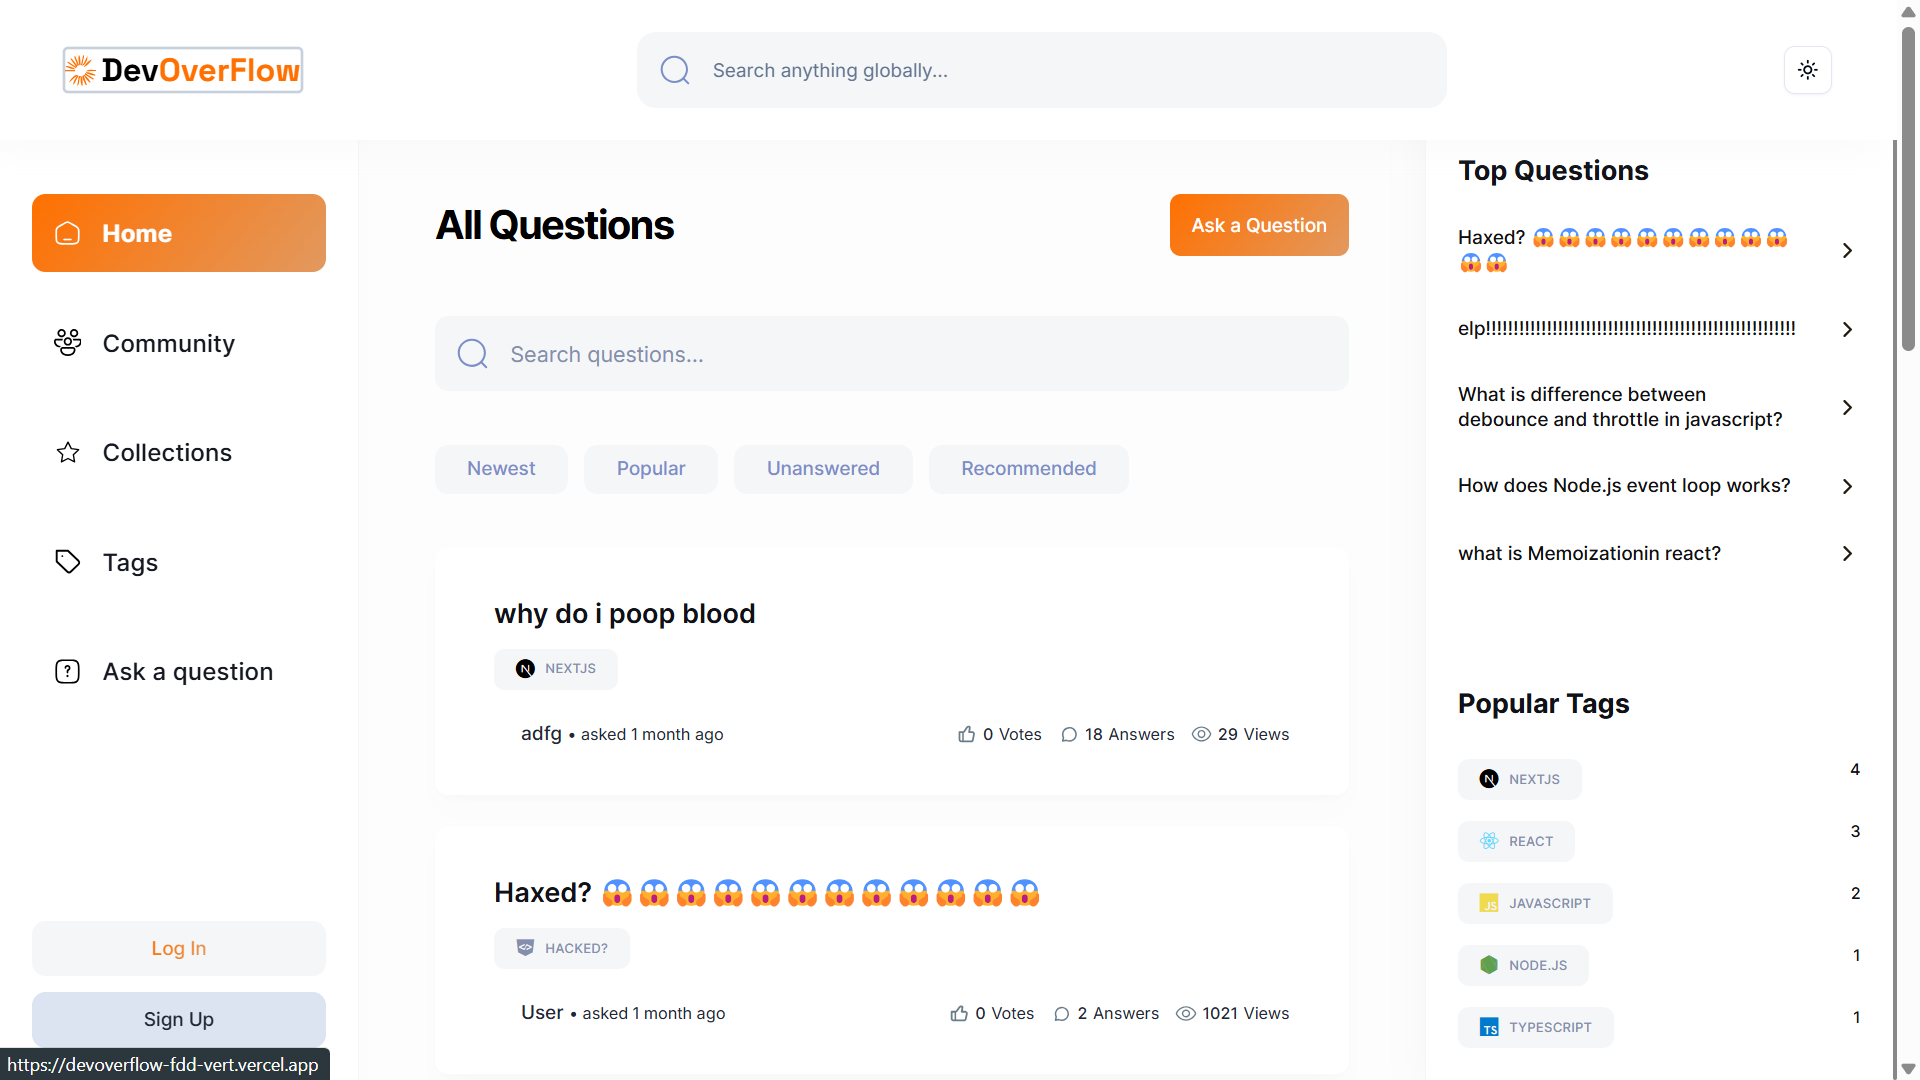This screenshot has width=1920, height=1080.
Task: Click the React atom icon on the REACT tag
Action: click(x=1489, y=841)
